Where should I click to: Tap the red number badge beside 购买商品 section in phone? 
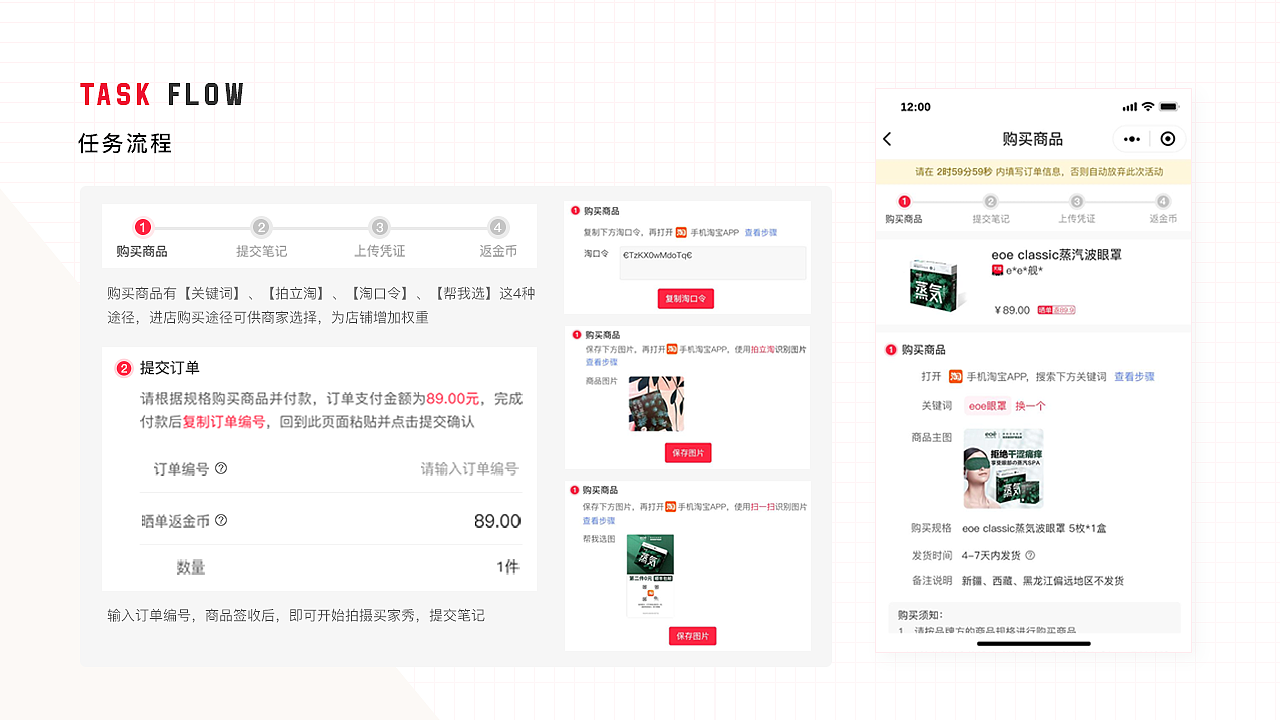pos(891,350)
